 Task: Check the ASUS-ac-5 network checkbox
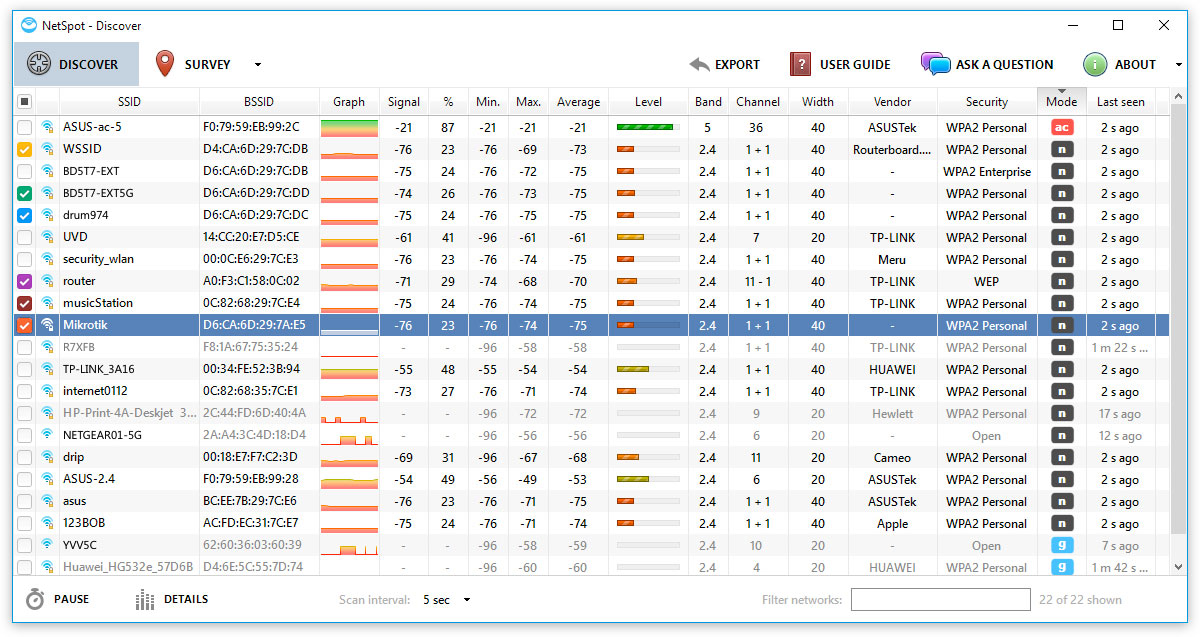(25, 127)
